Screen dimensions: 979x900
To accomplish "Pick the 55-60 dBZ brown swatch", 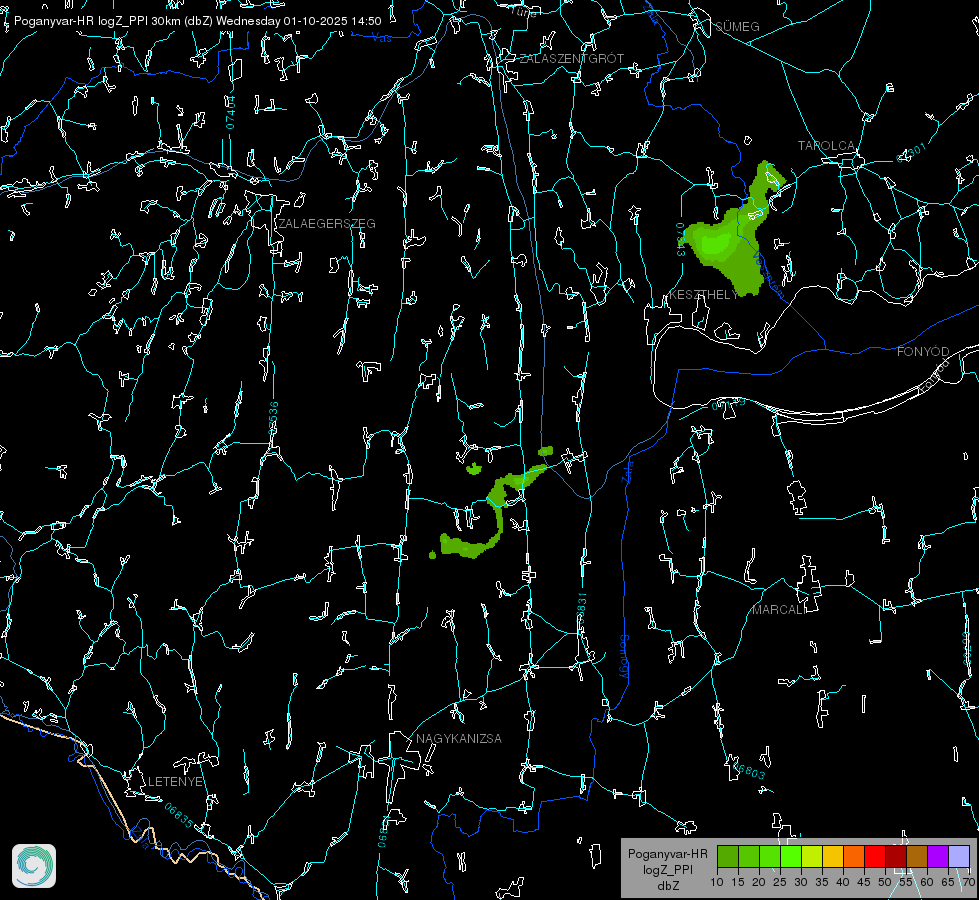I will [x=917, y=856].
